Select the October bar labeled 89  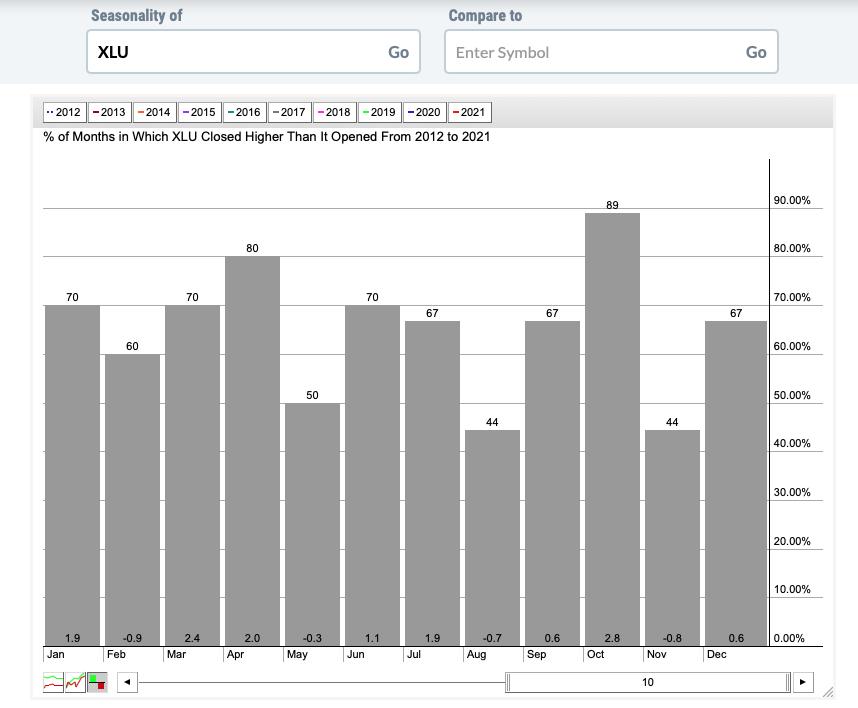coord(612,430)
